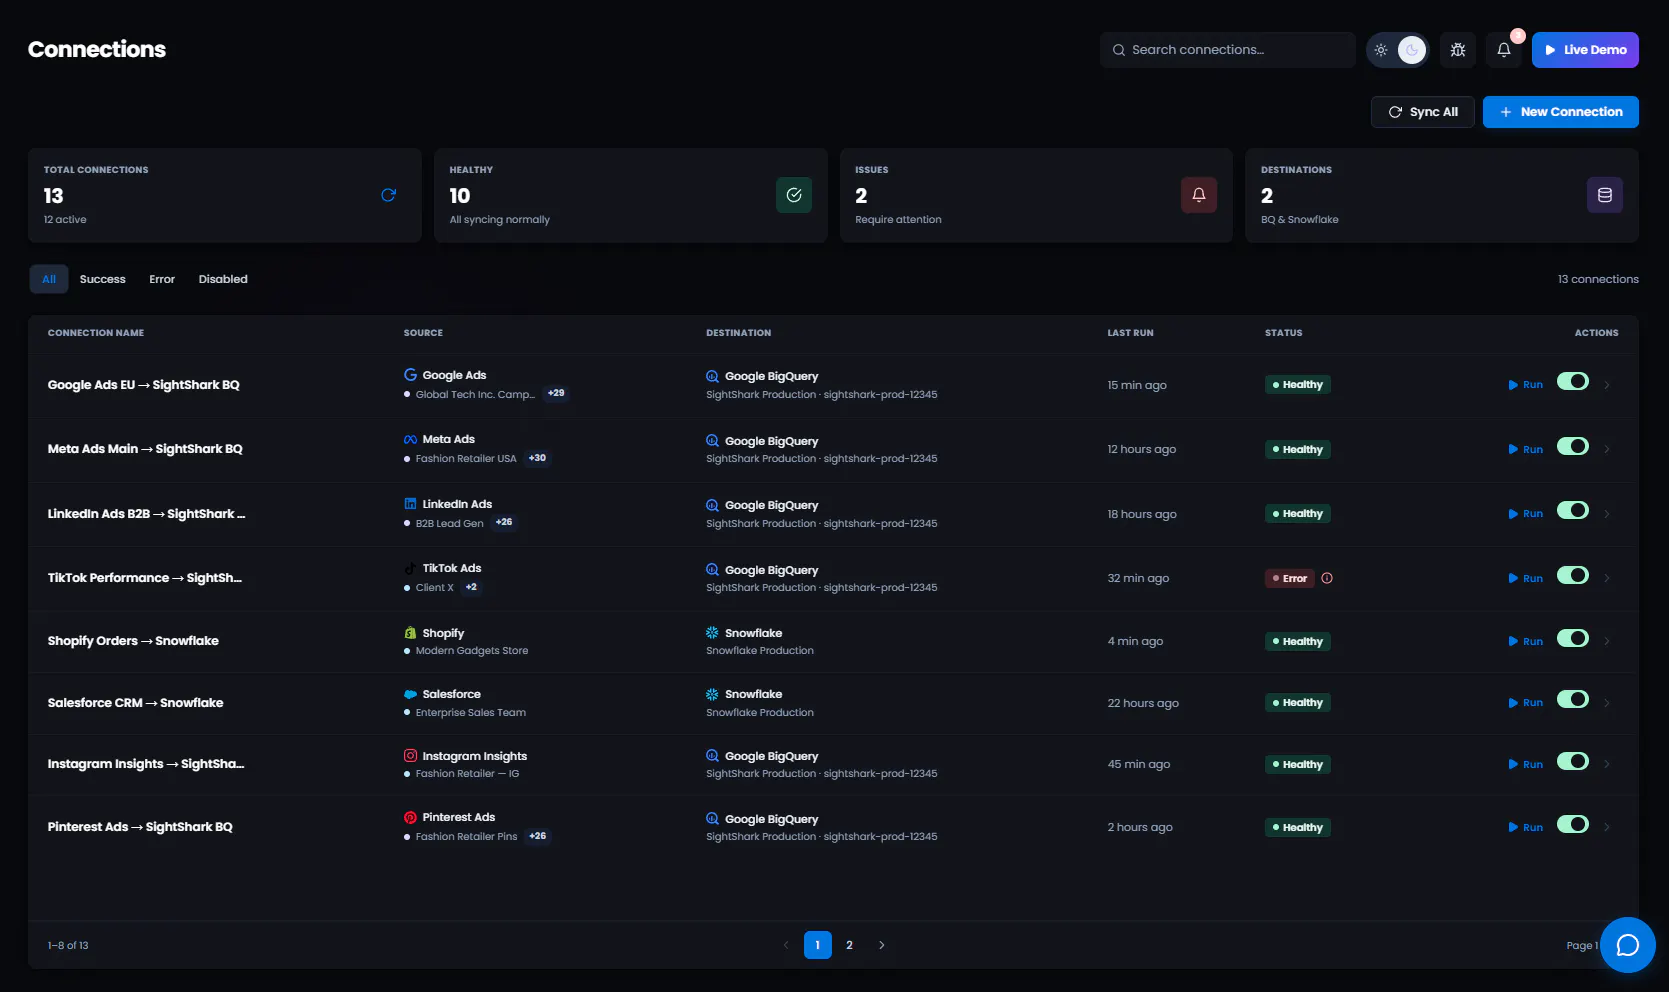Image resolution: width=1669 pixels, height=992 pixels.
Task: Click the LinkedIn Ads source logo
Action: pyautogui.click(x=410, y=504)
